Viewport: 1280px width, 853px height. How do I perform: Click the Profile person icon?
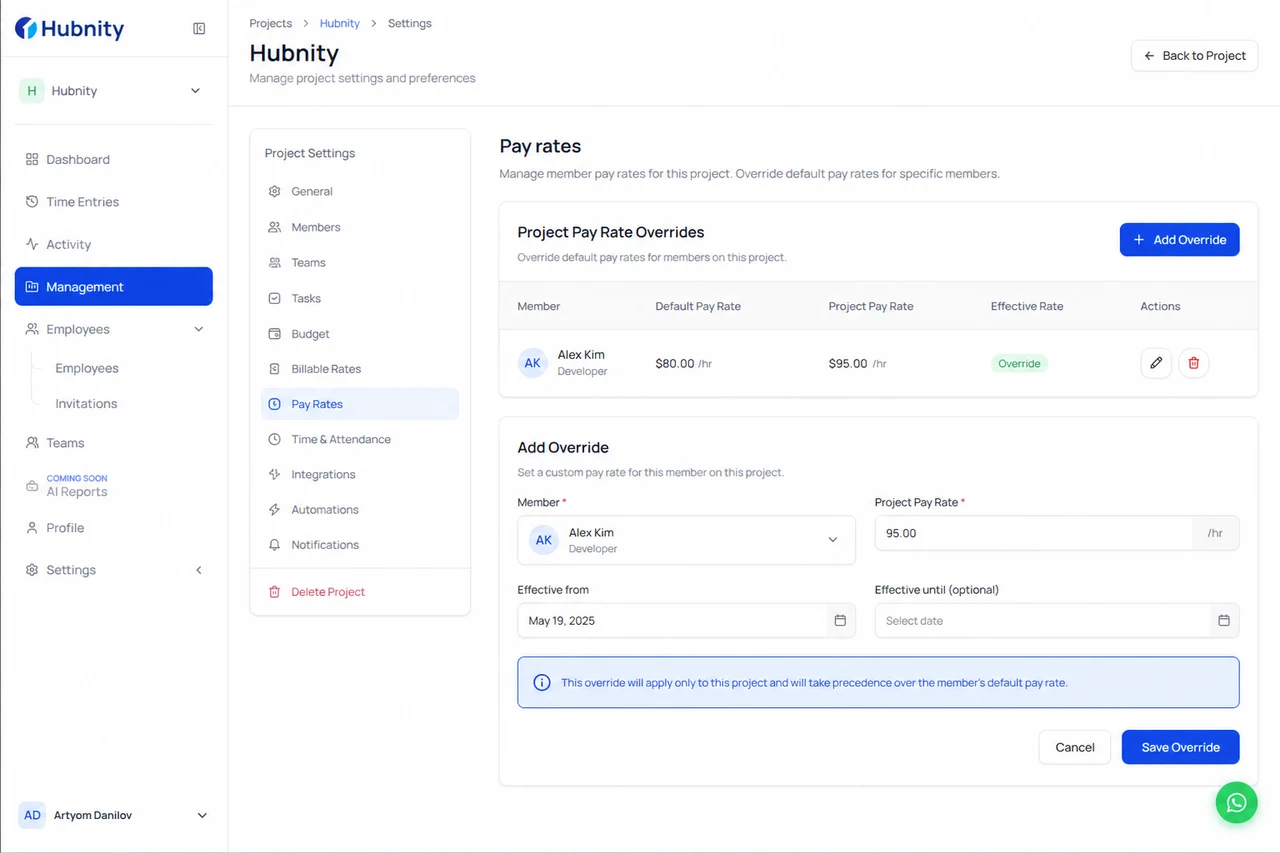tap(32, 528)
